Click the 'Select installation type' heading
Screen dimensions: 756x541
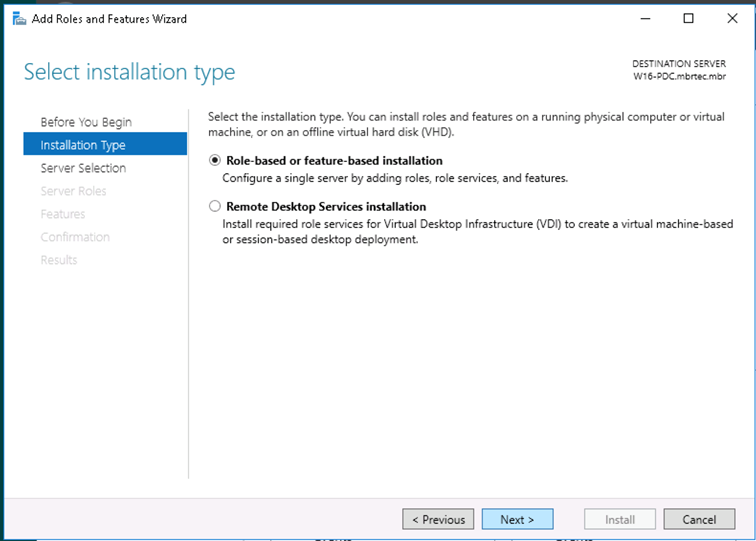(129, 72)
